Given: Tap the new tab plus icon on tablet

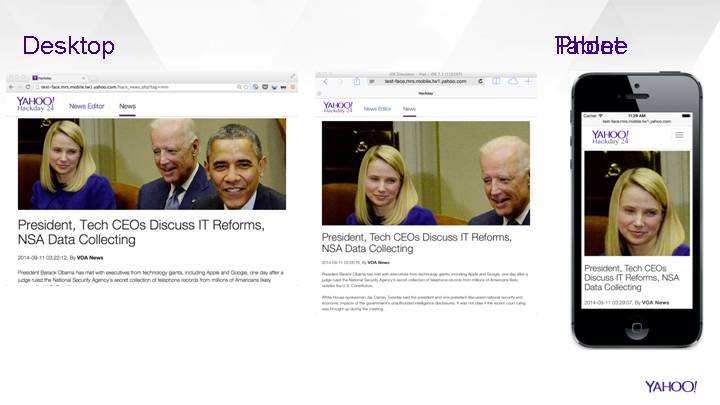Looking at the screenshot, I should 528,81.
